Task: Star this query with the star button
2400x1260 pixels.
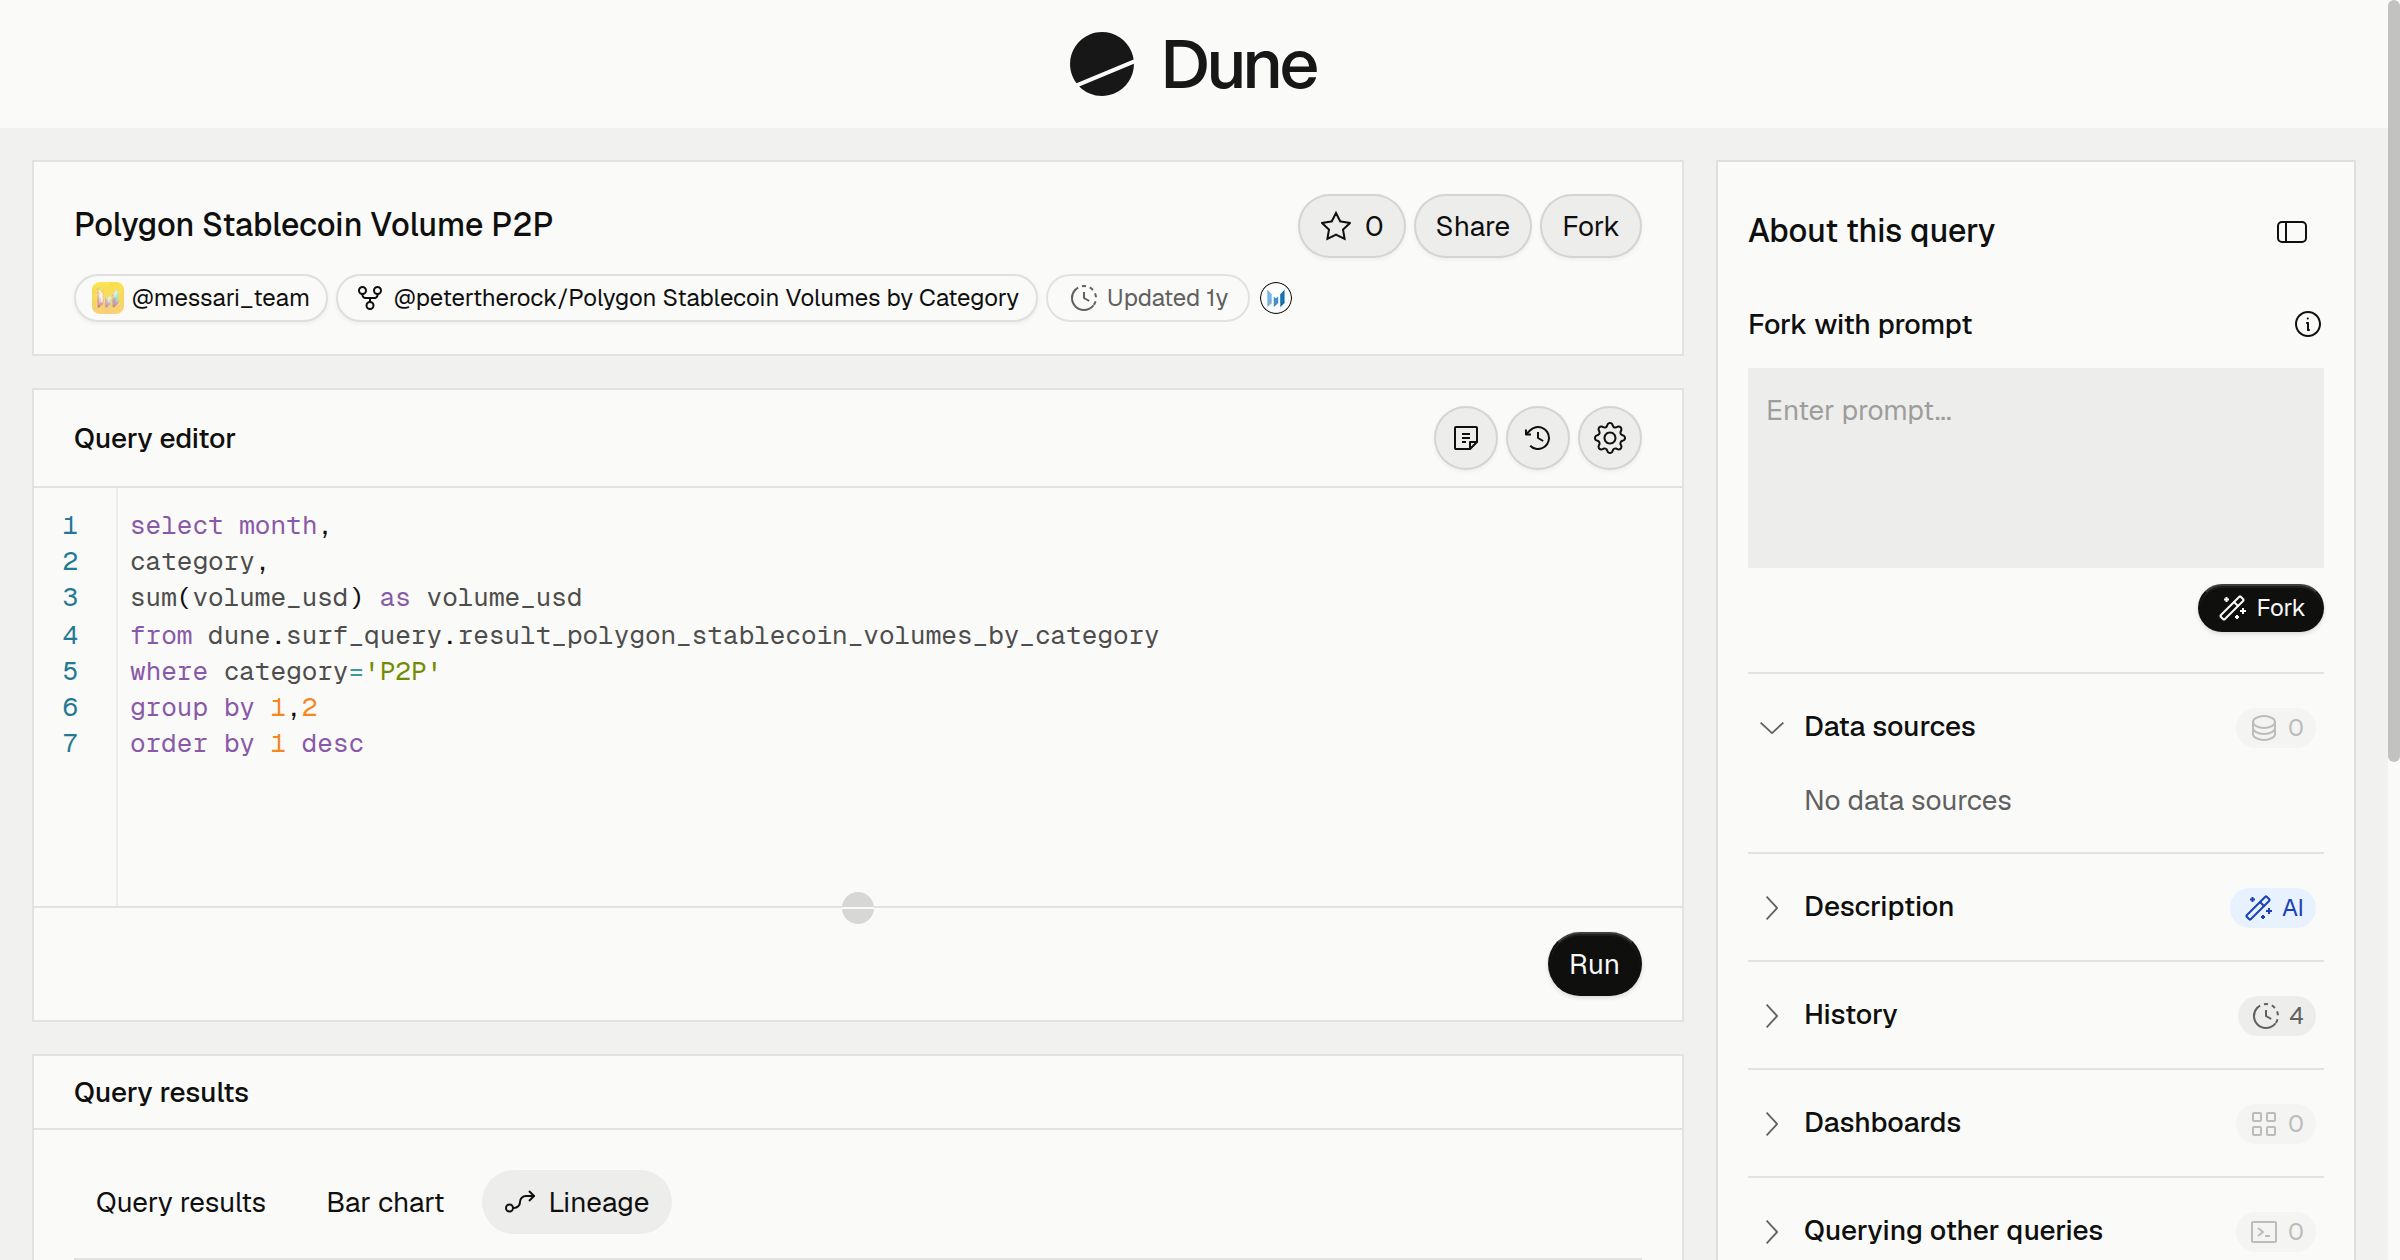Action: tap(1351, 226)
